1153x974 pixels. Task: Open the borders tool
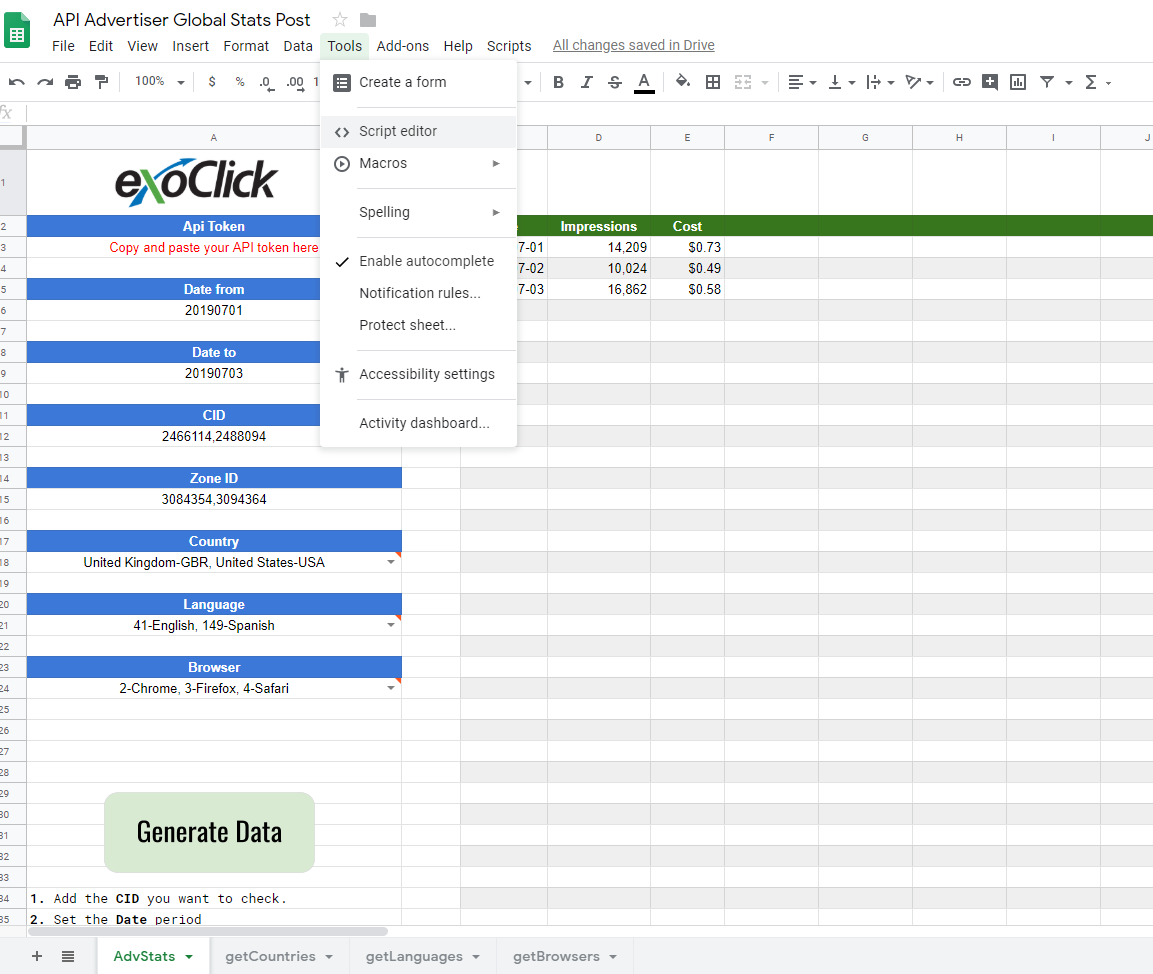pyautogui.click(x=713, y=82)
